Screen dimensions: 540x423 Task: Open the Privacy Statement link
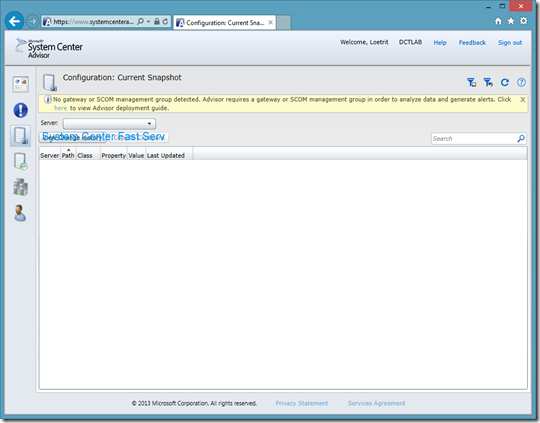tap(302, 403)
